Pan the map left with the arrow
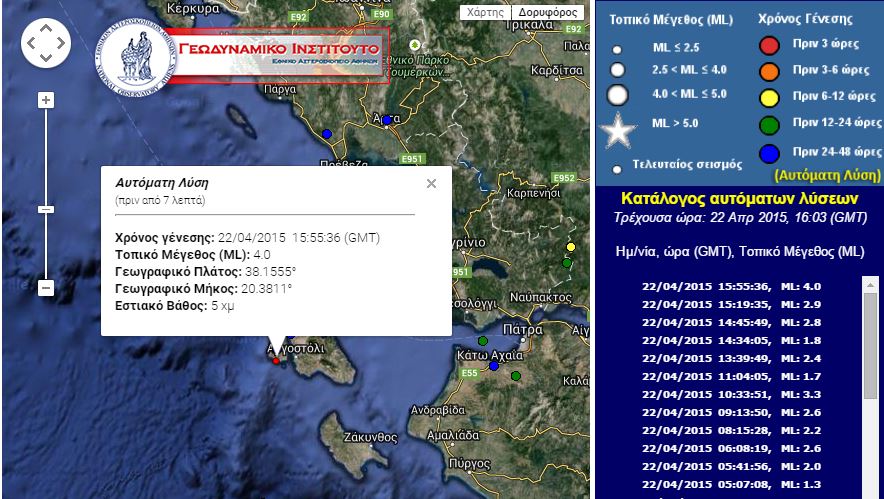Screen dimensions: 884x499 tap(30, 43)
